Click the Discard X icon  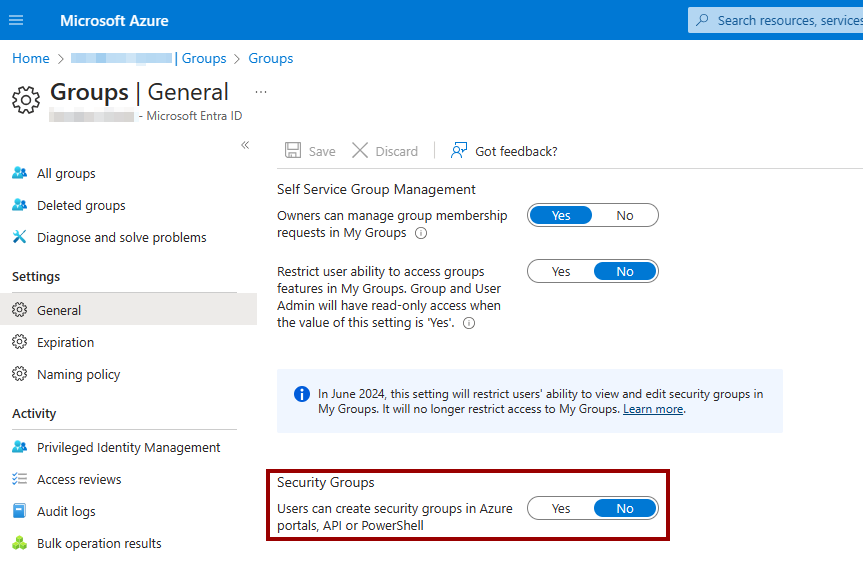(360, 150)
